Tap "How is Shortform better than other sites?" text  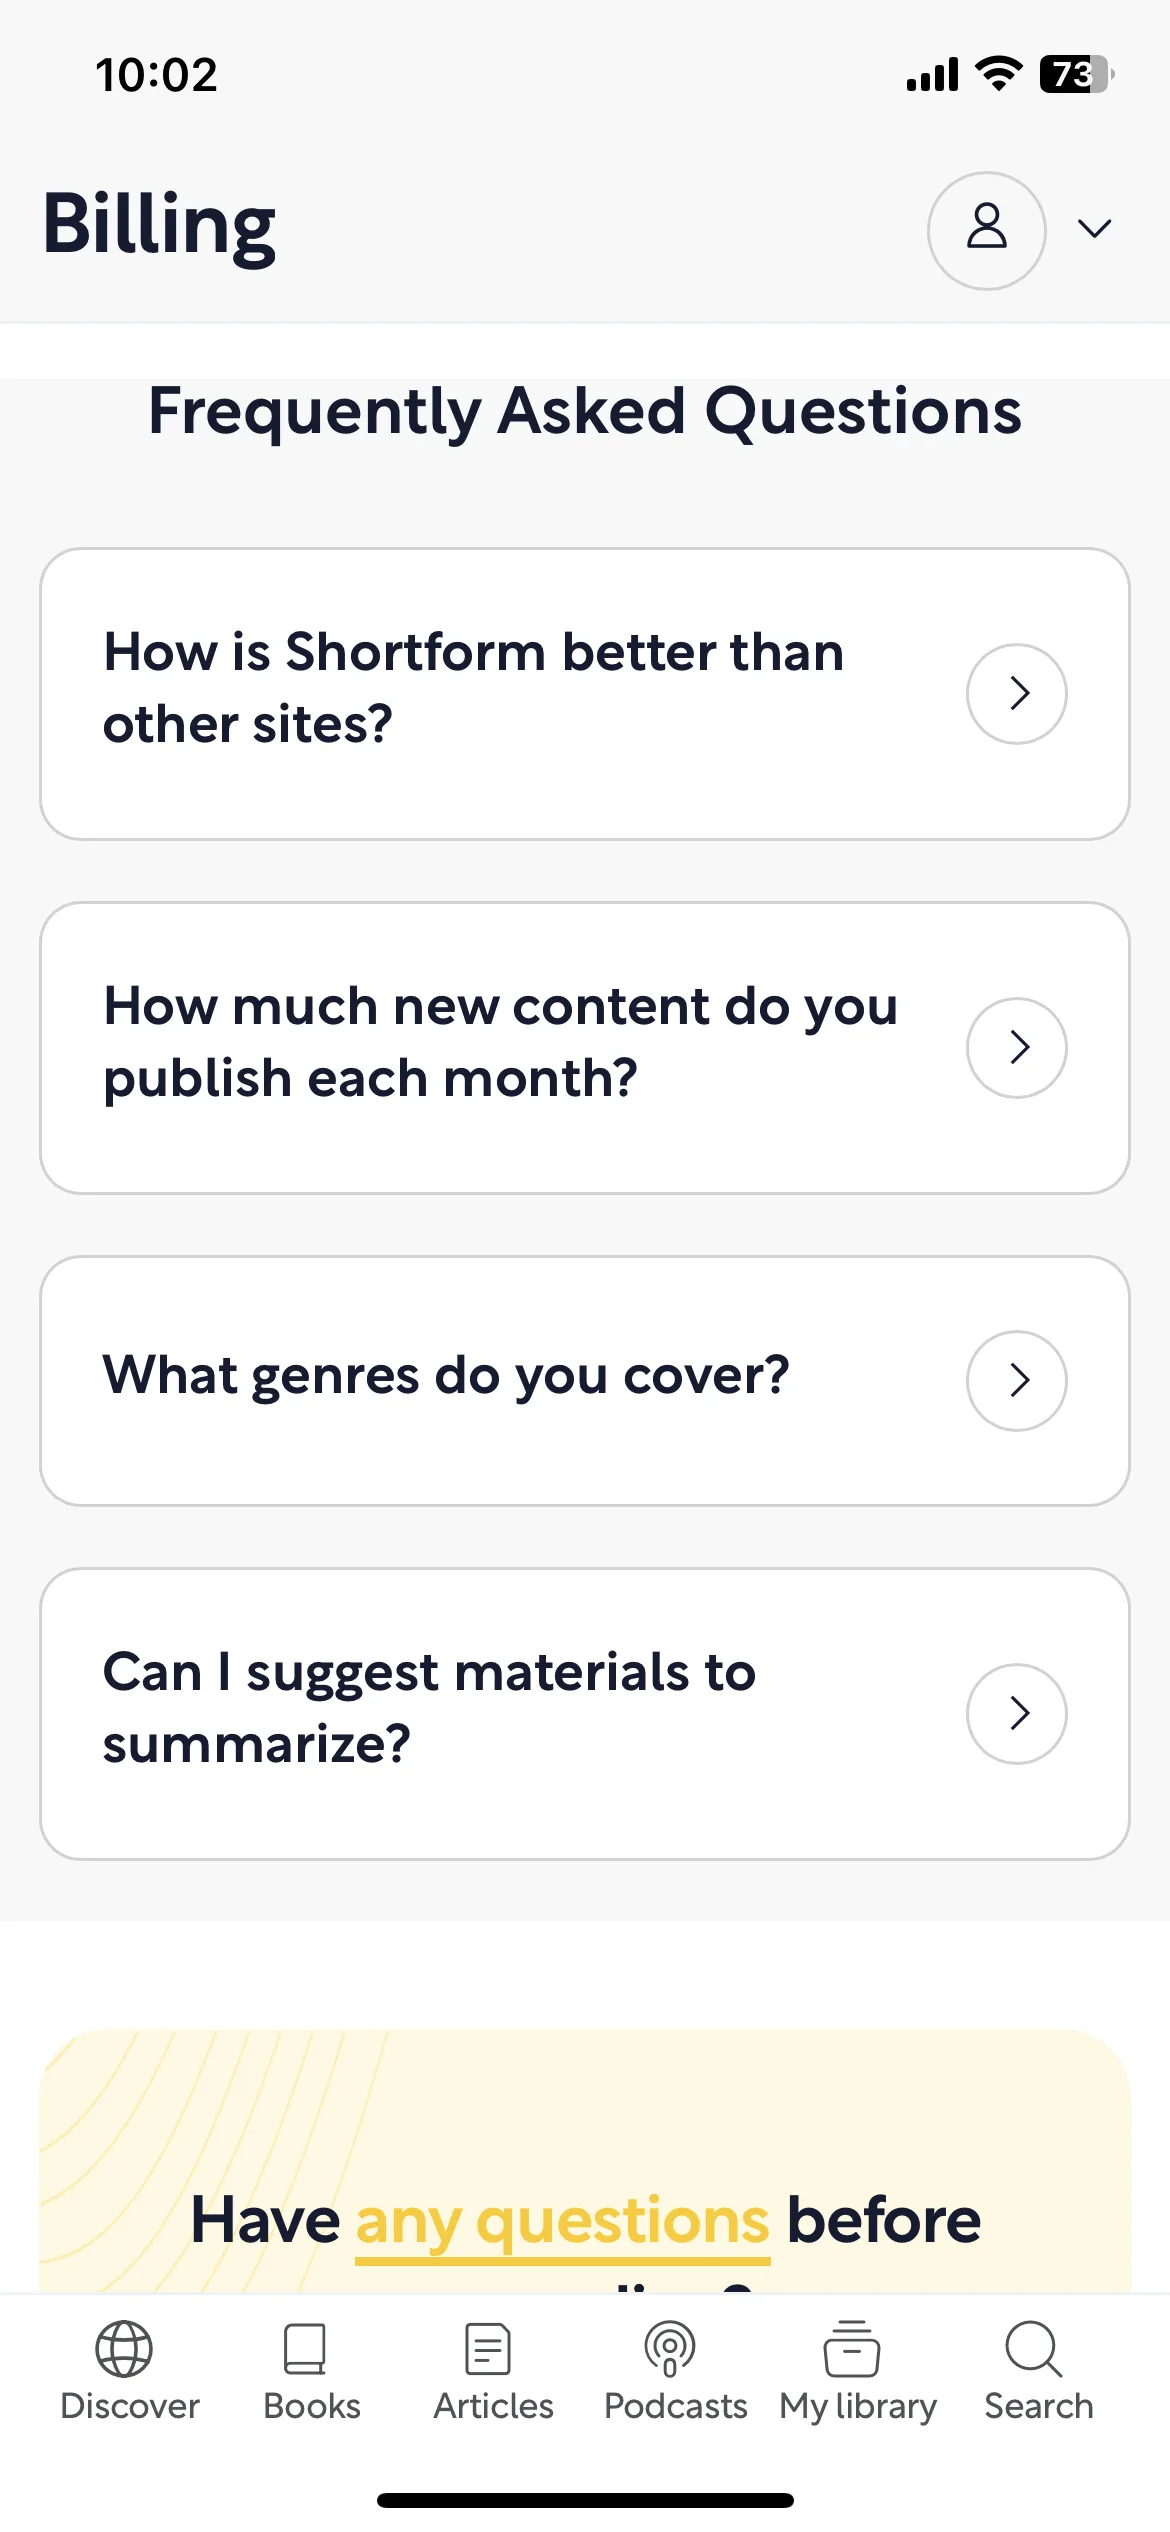[x=474, y=688]
